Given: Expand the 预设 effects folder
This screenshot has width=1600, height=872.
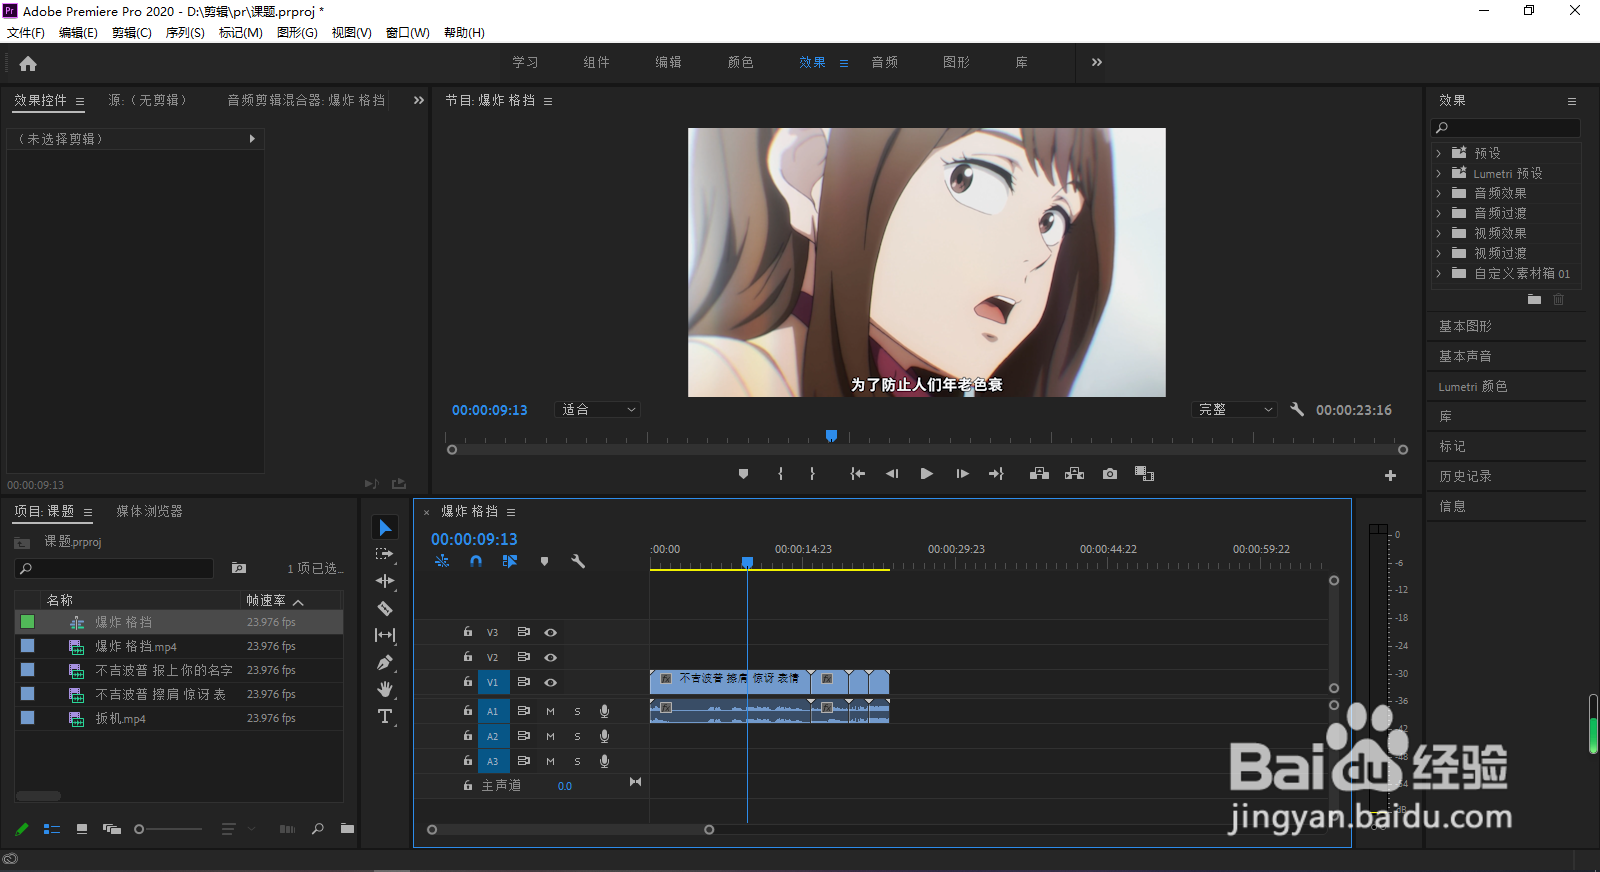Looking at the screenshot, I should [1439, 153].
